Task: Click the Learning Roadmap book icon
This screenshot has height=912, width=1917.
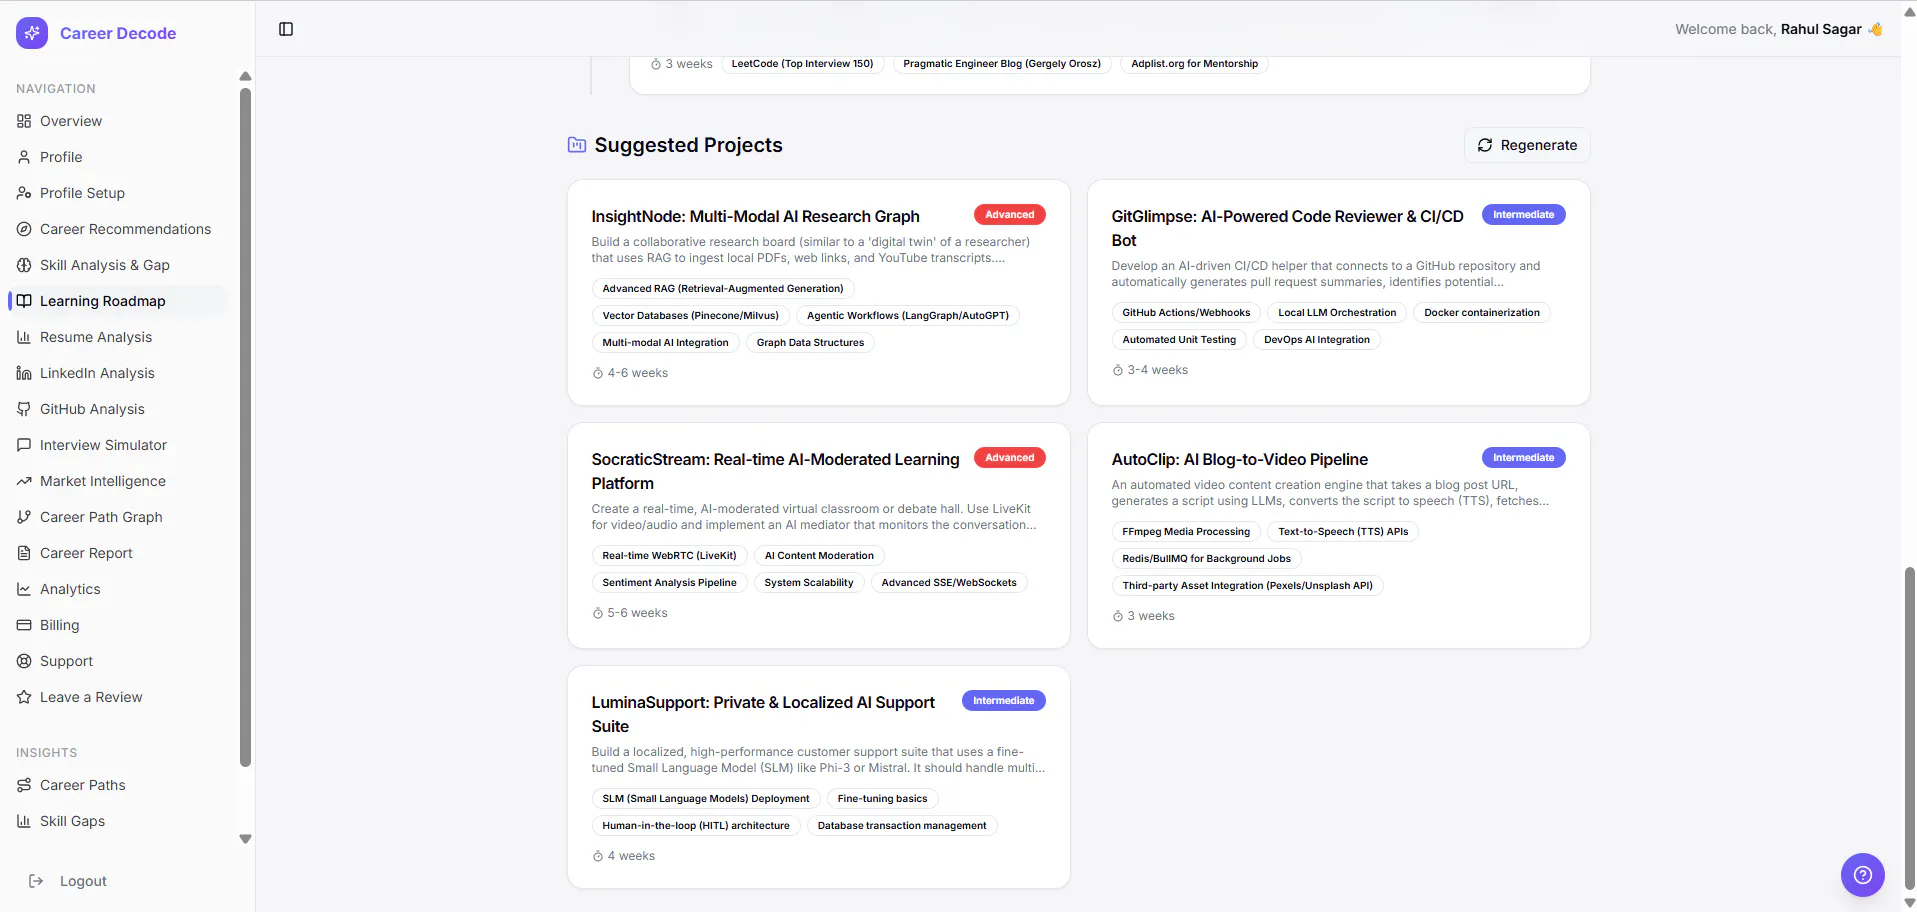Action: 24,301
